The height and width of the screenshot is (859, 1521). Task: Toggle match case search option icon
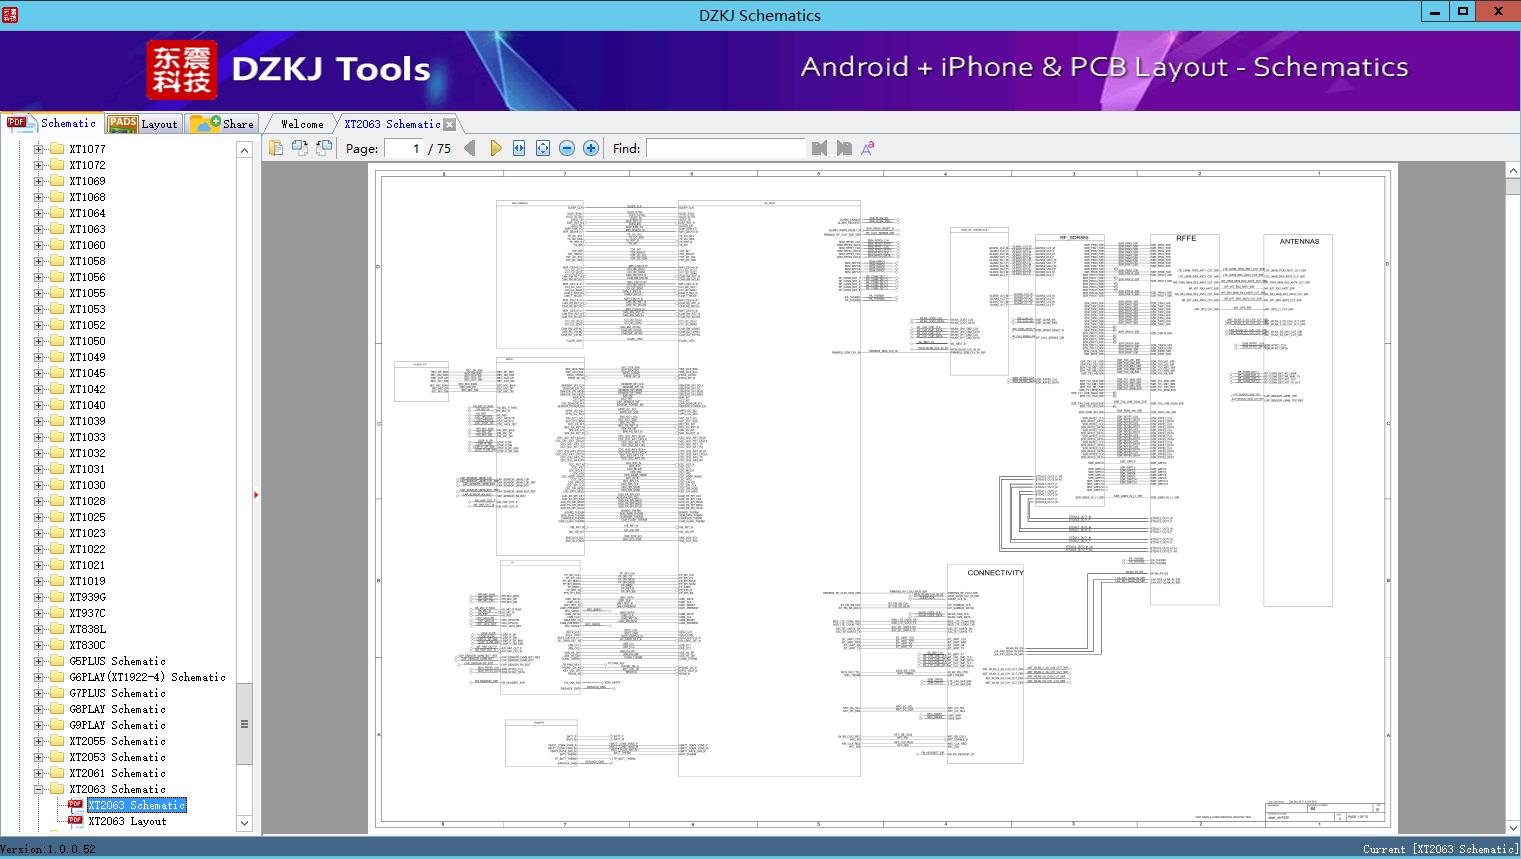click(x=868, y=148)
